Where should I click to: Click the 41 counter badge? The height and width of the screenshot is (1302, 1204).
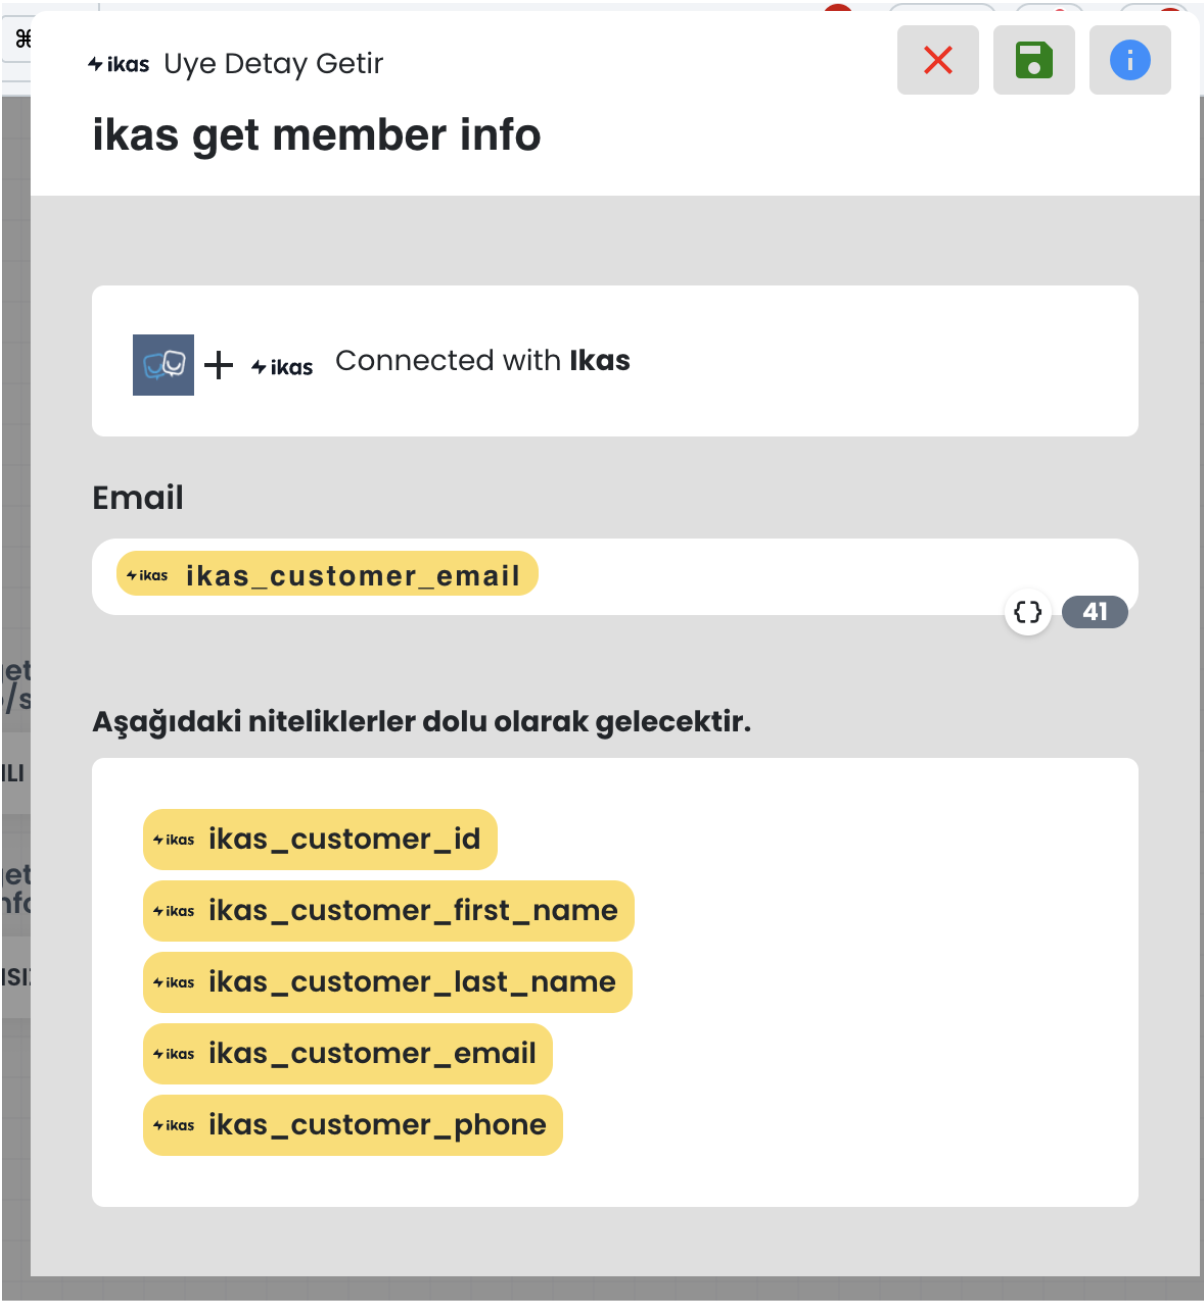pyautogui.click(x=1094, y=612)
